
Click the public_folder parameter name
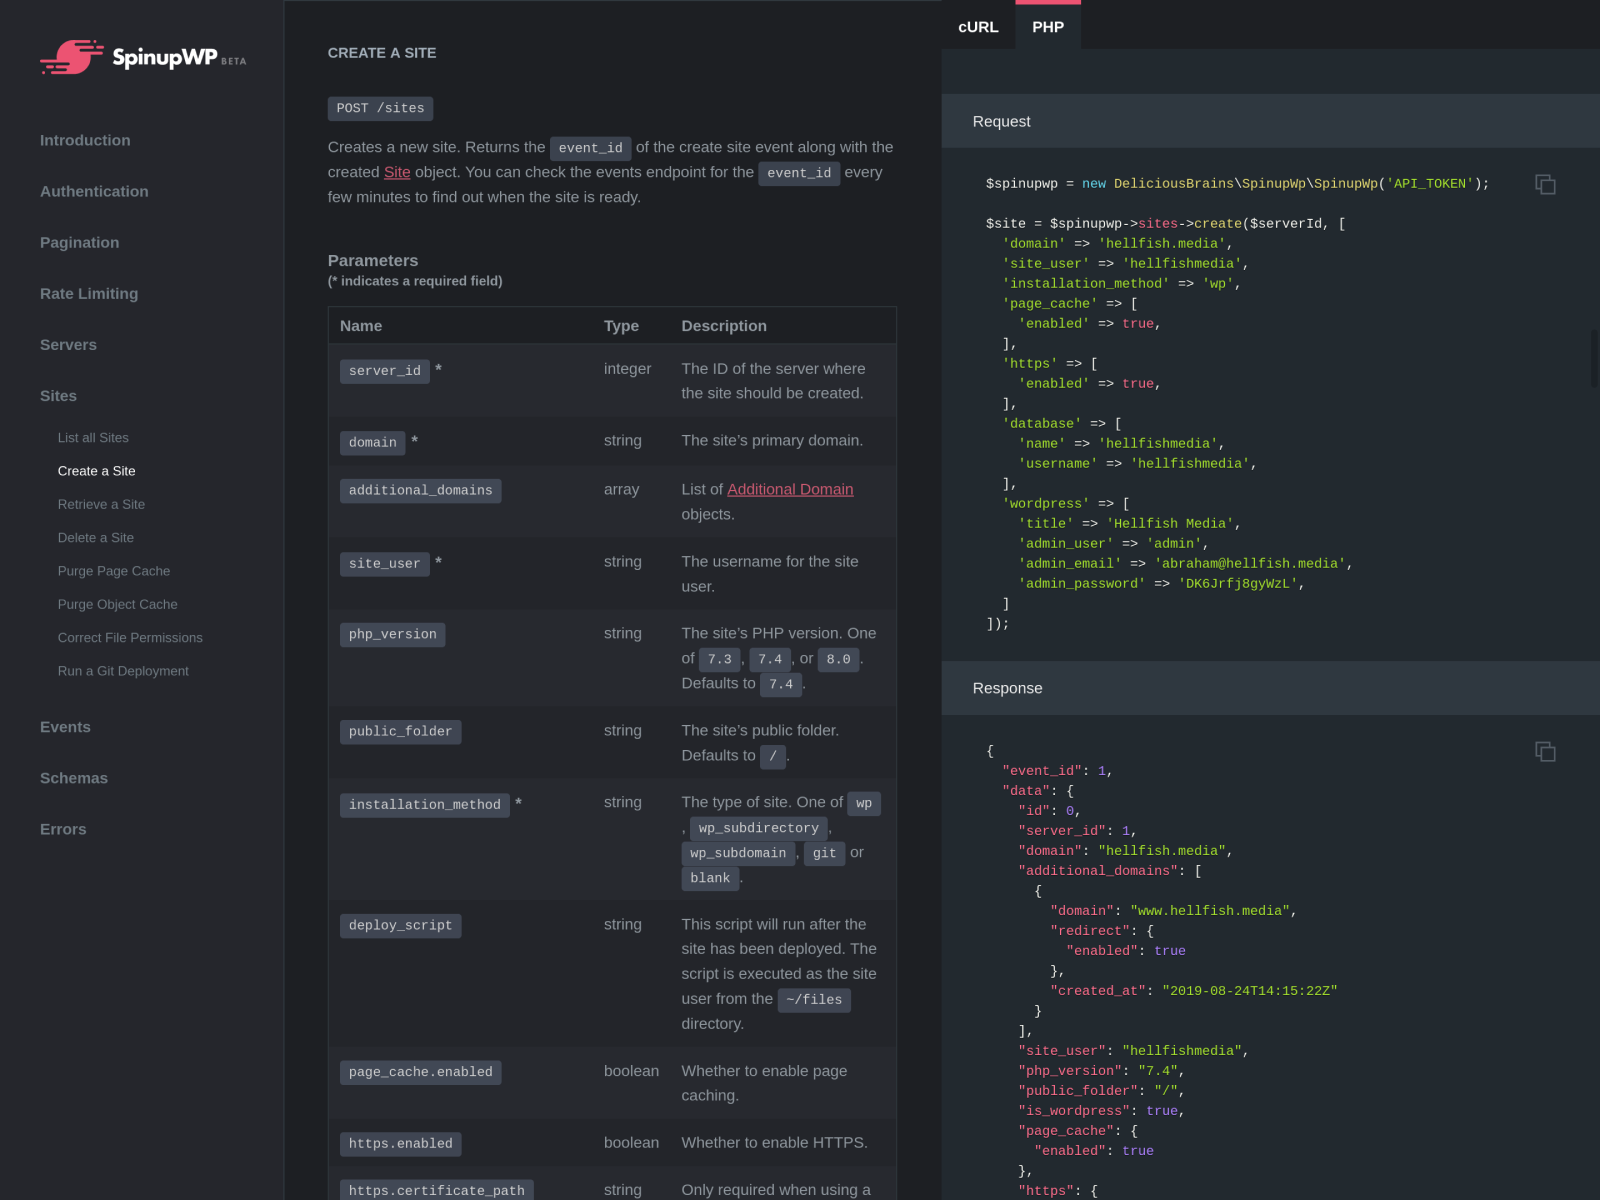(401, 732)
